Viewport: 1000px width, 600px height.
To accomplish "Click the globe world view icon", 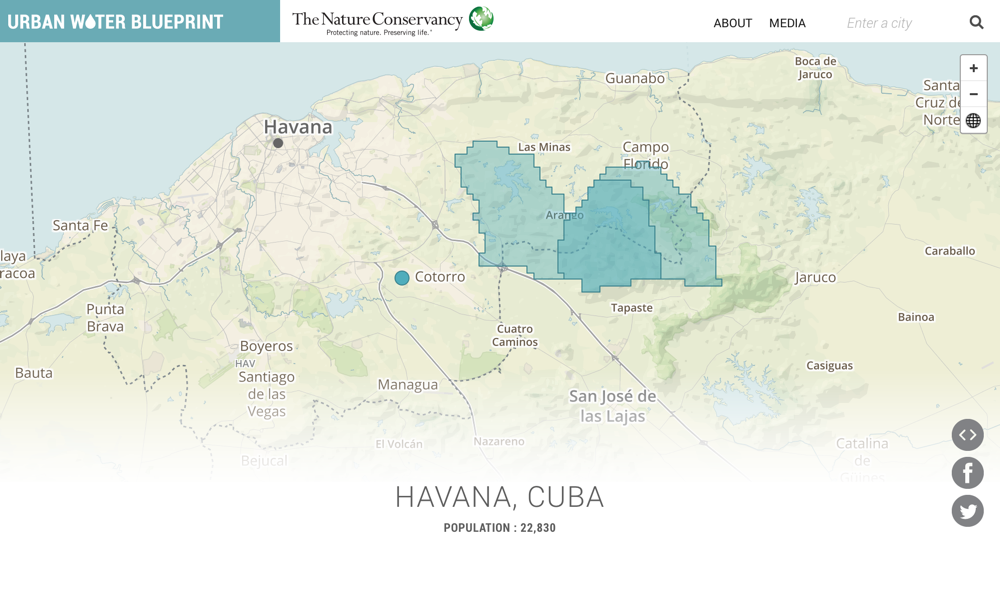I will click(x=973, y=121).
